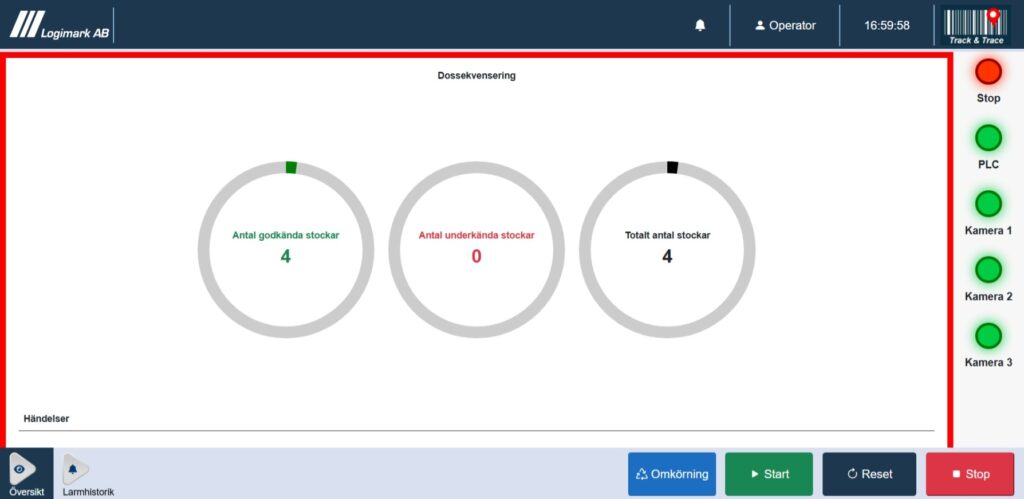Click the clock time display
This screenshot has height=499, width=1024.
click(x=887, y=26)
